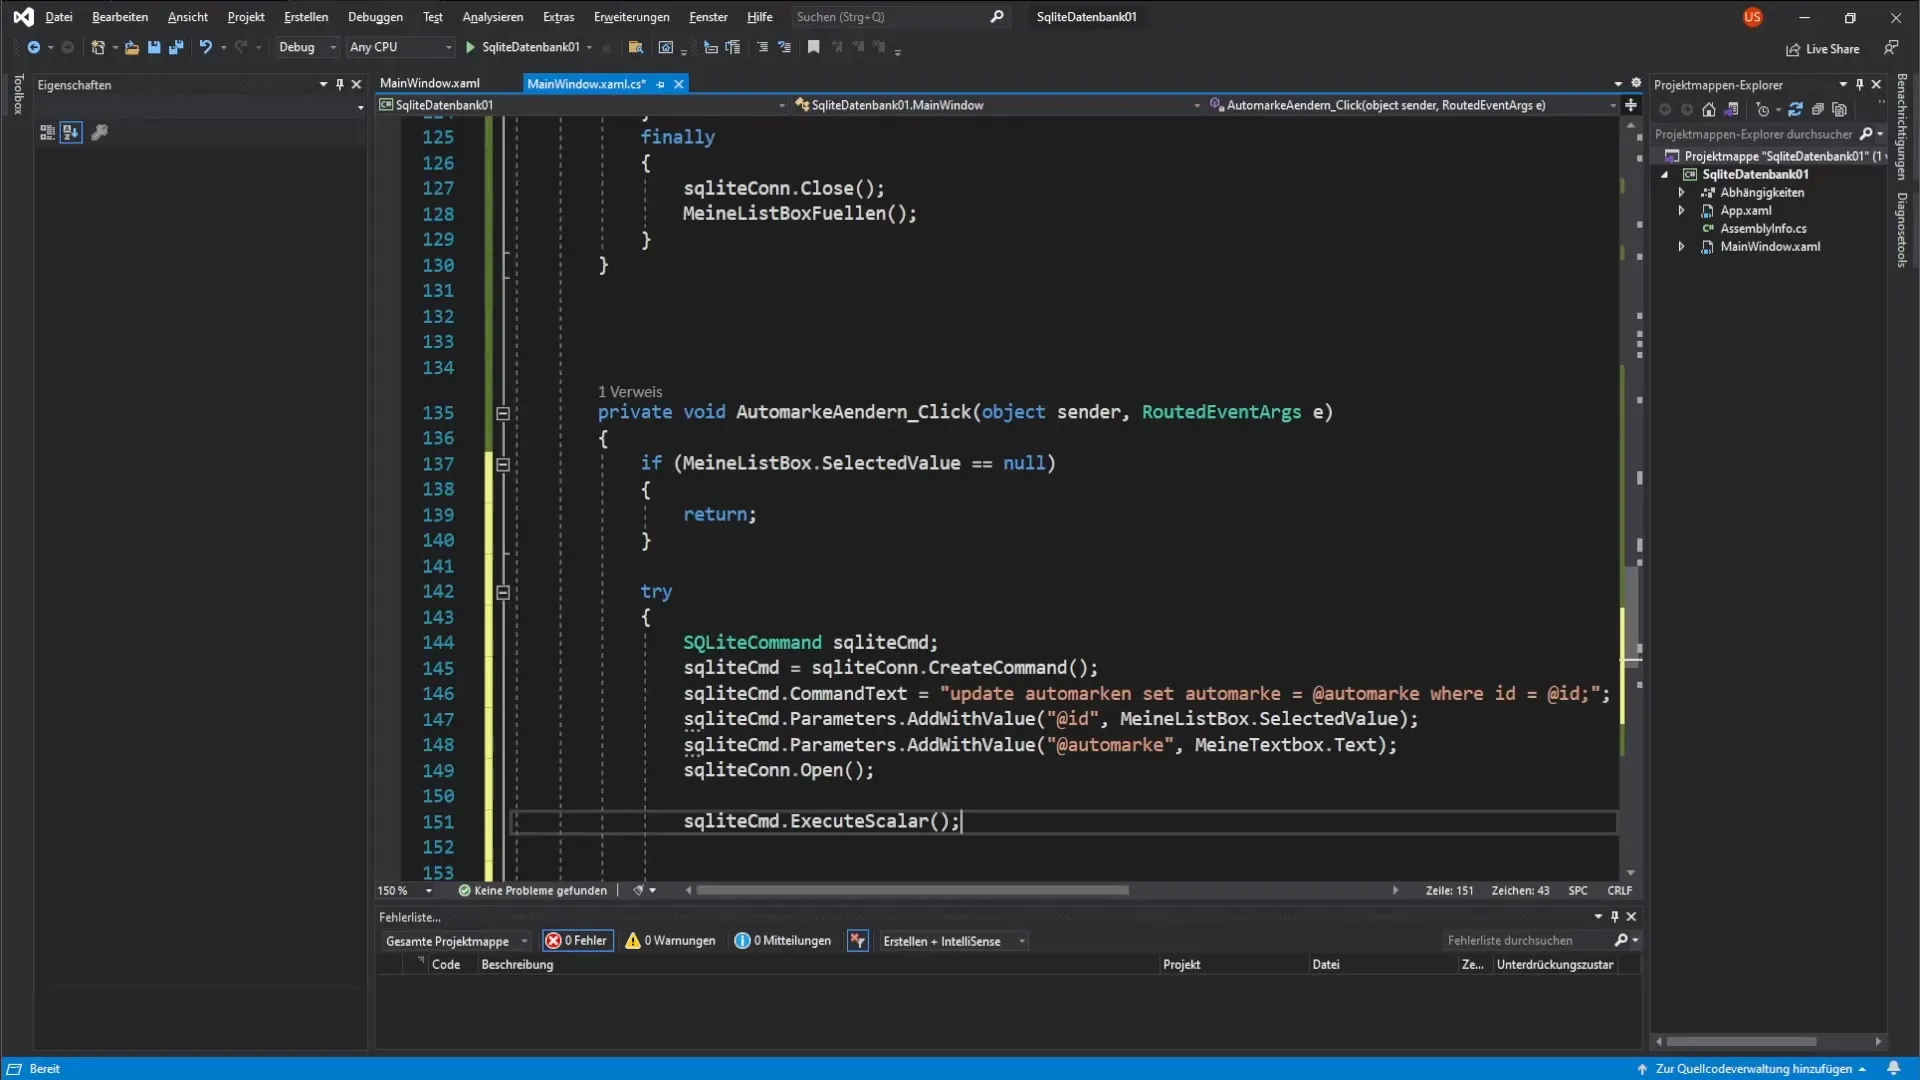Click the Save All icon
The height and width of the screenshot is (1080, 1920).
pyautogui.click(x=176, y=47)
